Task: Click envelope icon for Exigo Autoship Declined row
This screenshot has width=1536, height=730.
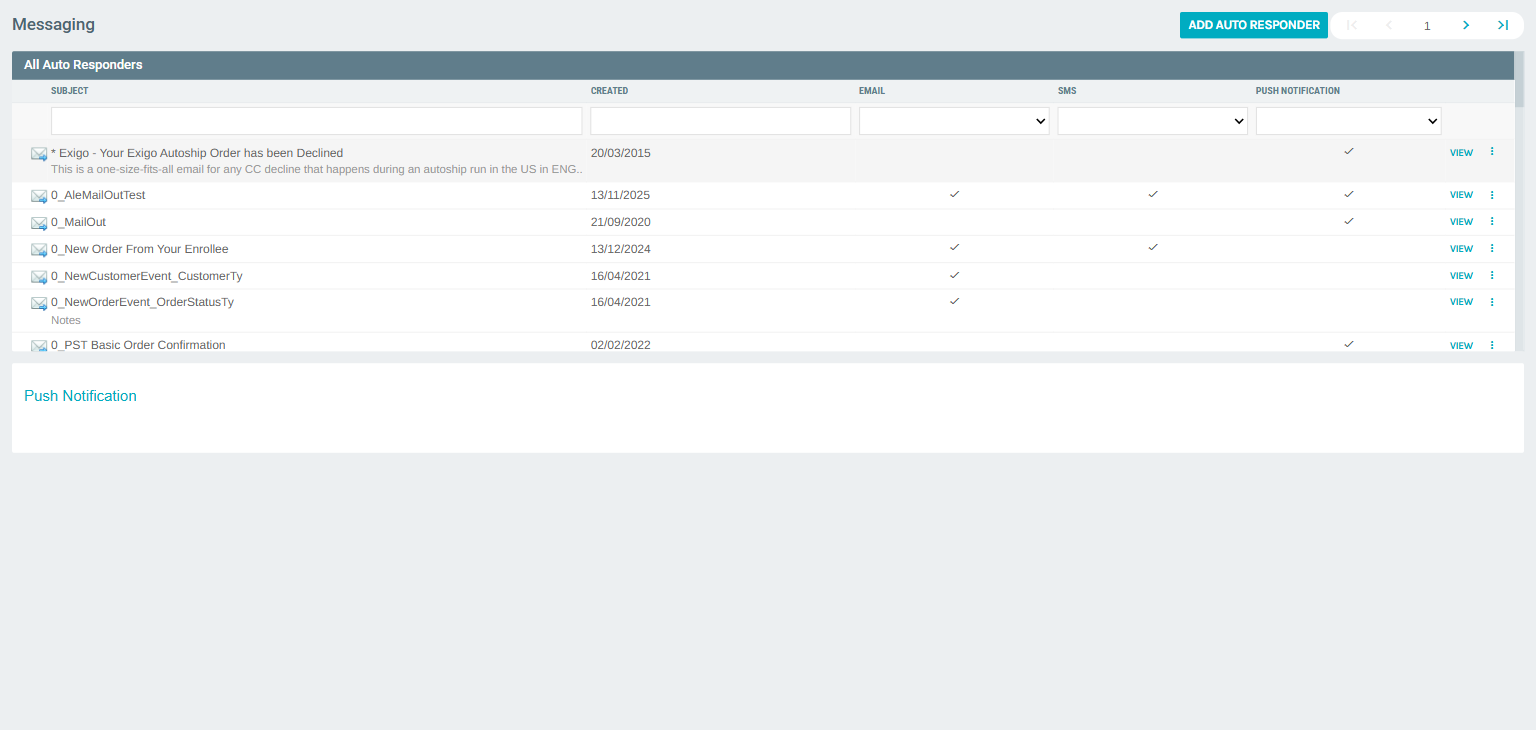Action: [39, 154]
